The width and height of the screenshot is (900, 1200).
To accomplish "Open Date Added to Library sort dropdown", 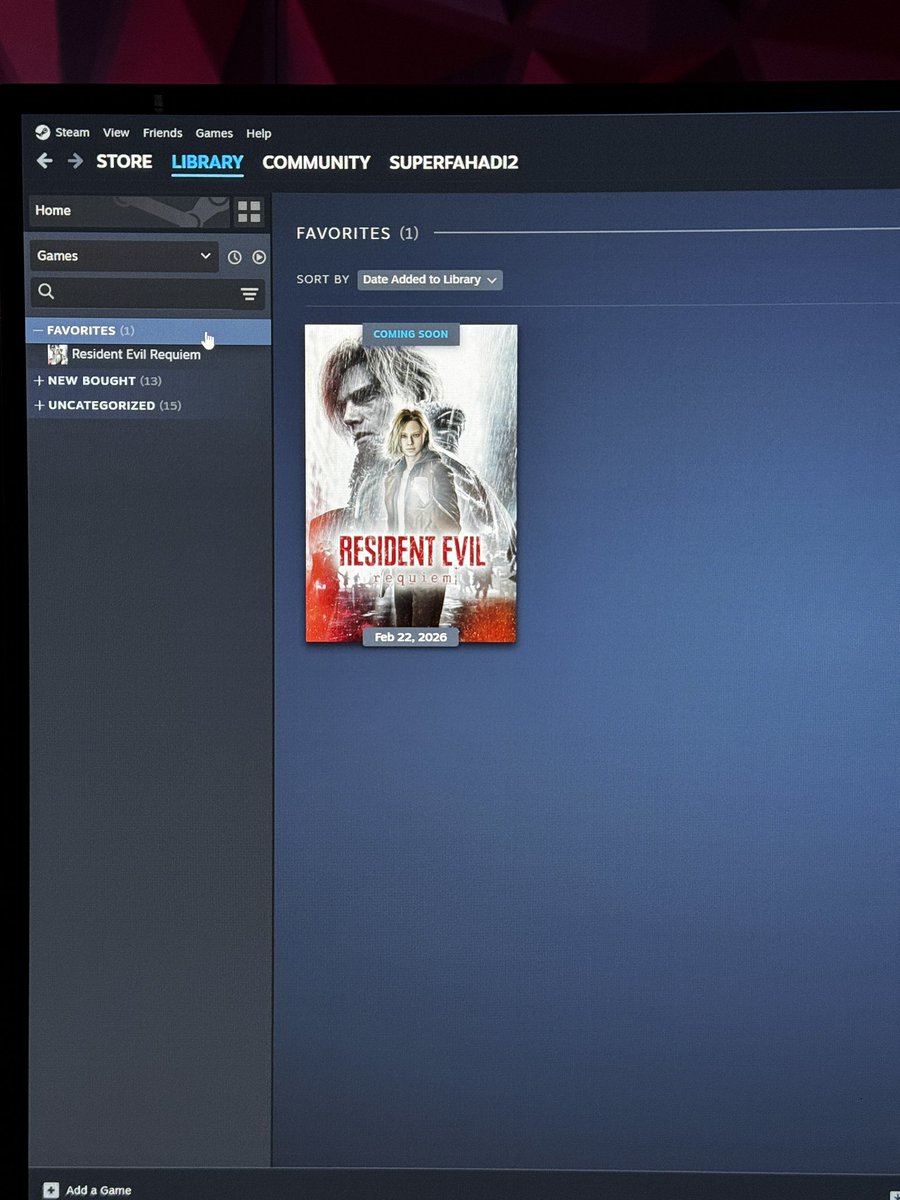I will [x=430, y=280].
